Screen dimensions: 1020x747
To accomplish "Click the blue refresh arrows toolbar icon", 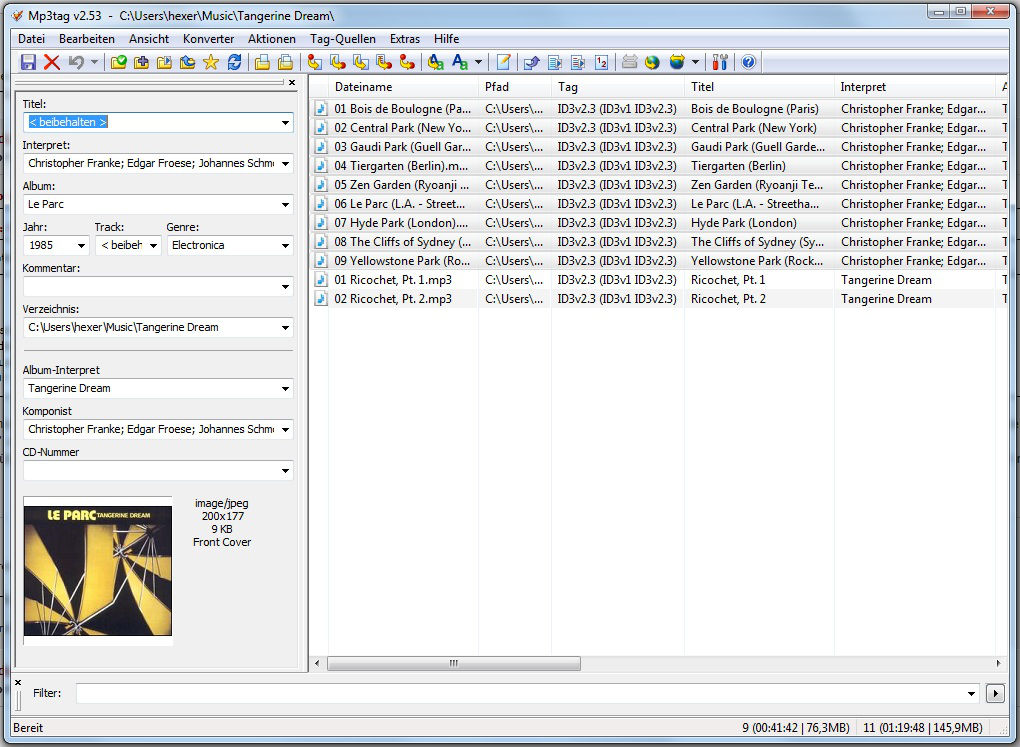I will [234, 62].
